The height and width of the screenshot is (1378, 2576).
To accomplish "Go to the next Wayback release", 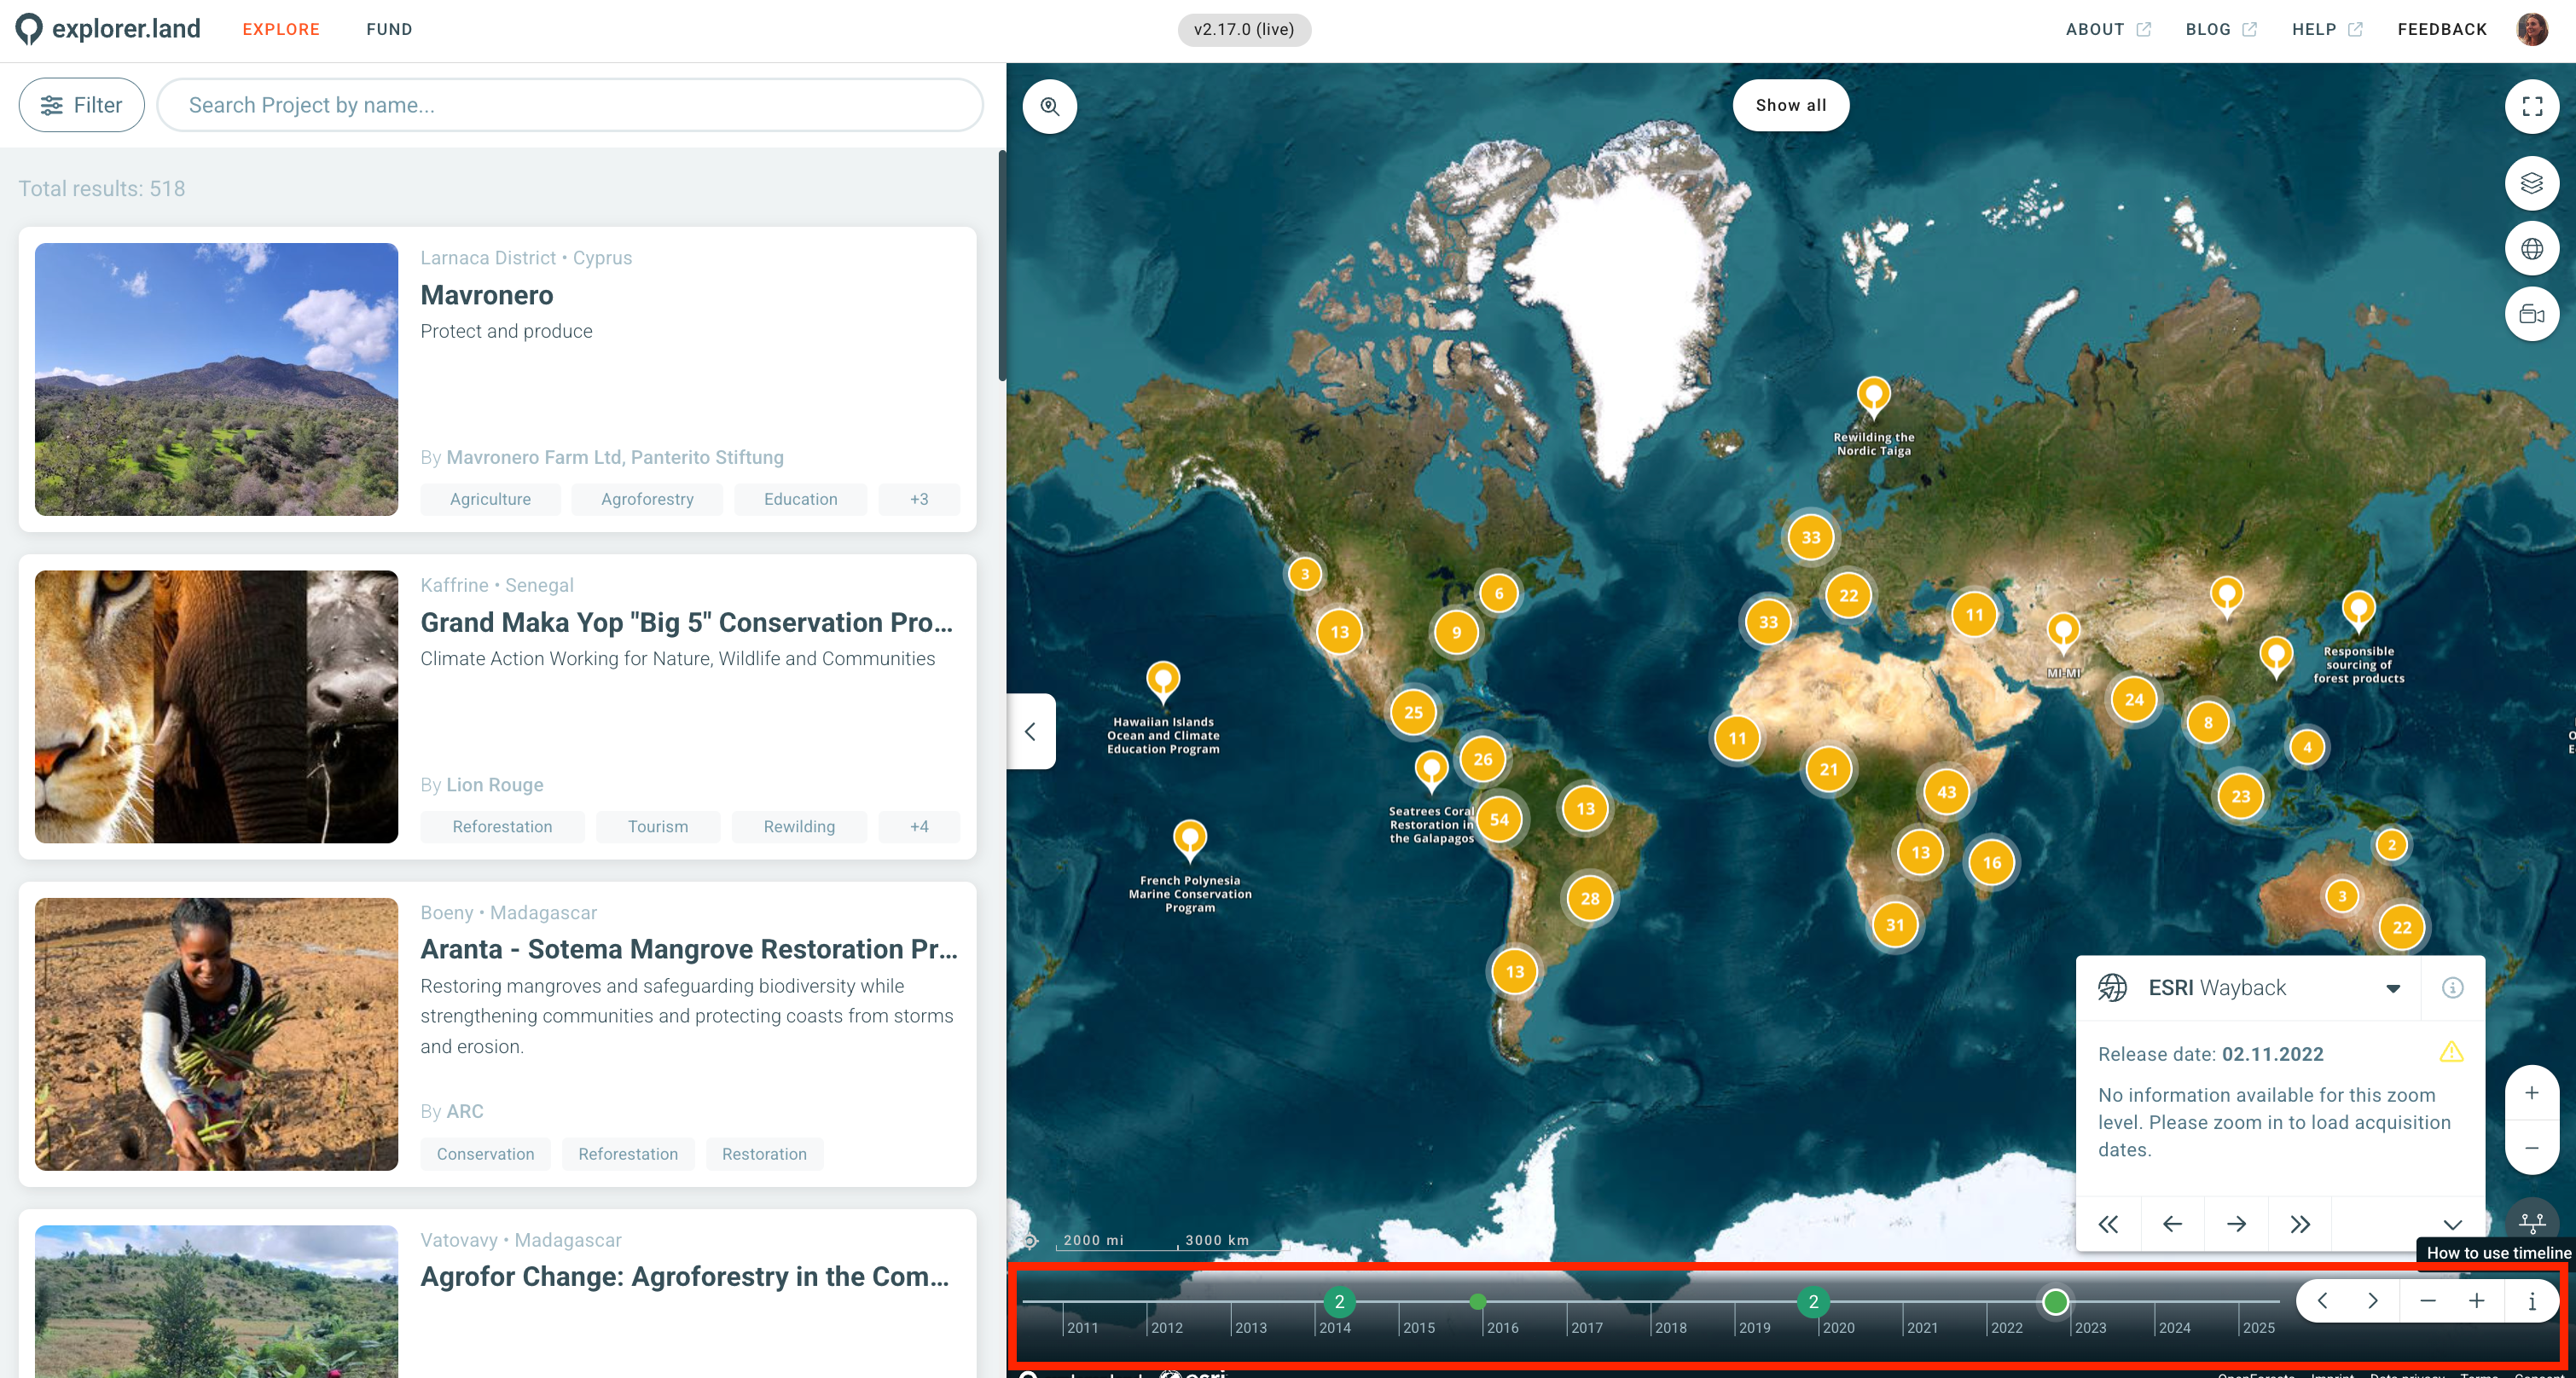I will 2236,1224.
